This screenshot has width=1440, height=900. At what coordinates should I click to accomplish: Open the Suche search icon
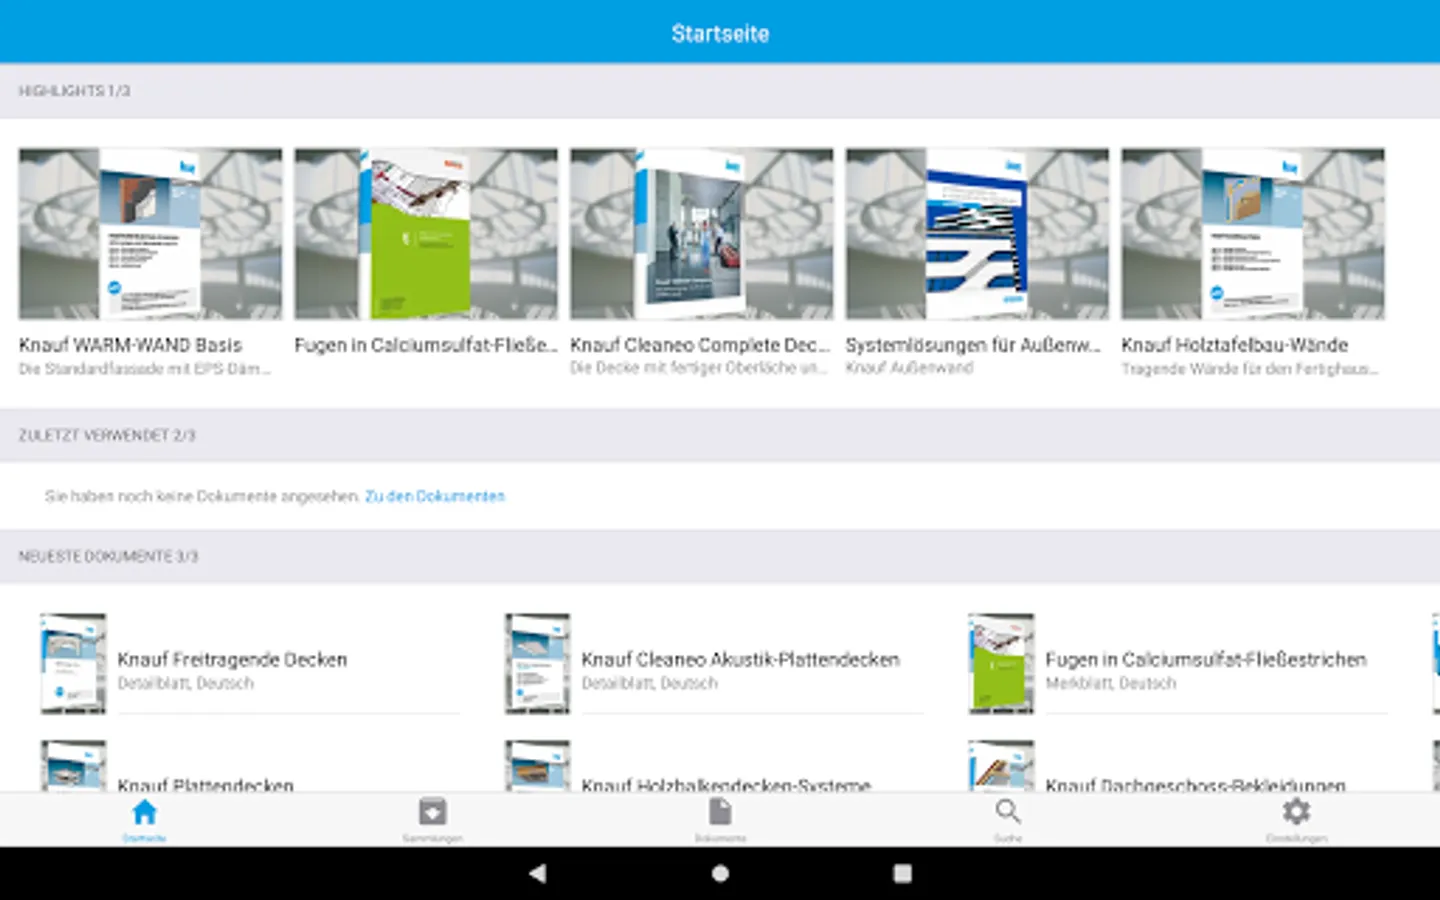[x=1008, y=812]
